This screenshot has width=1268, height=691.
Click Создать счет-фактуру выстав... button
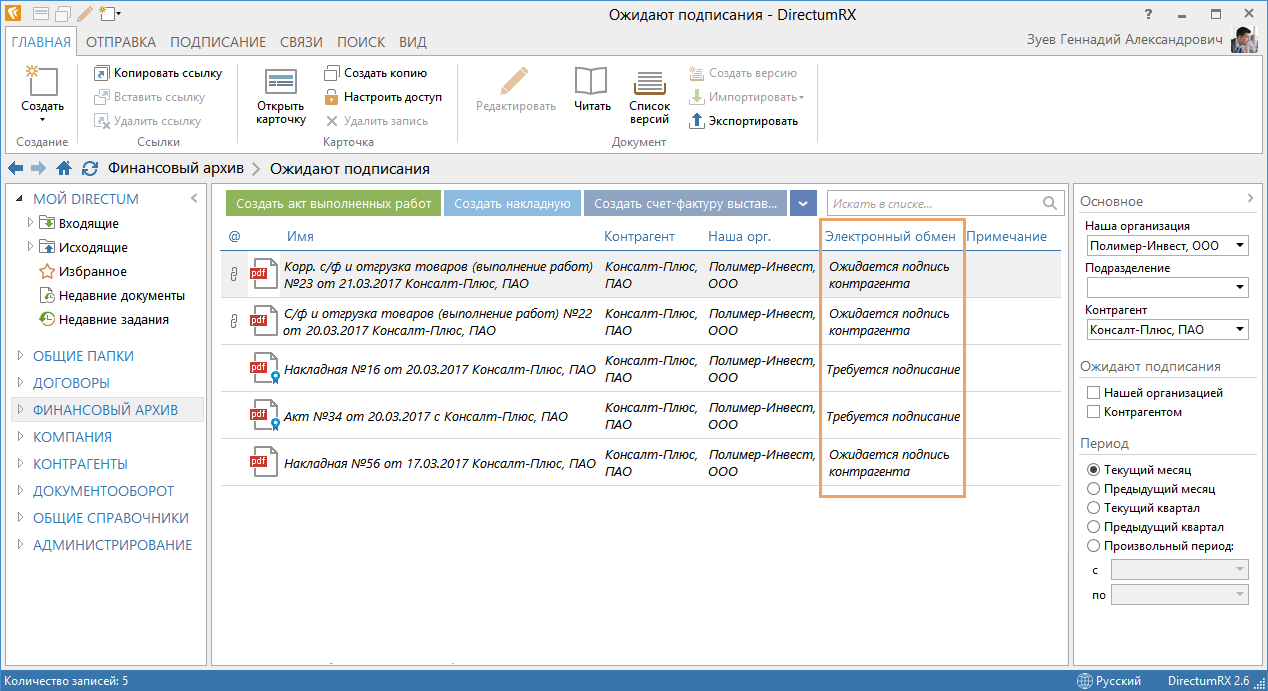[x=686, y=203]
